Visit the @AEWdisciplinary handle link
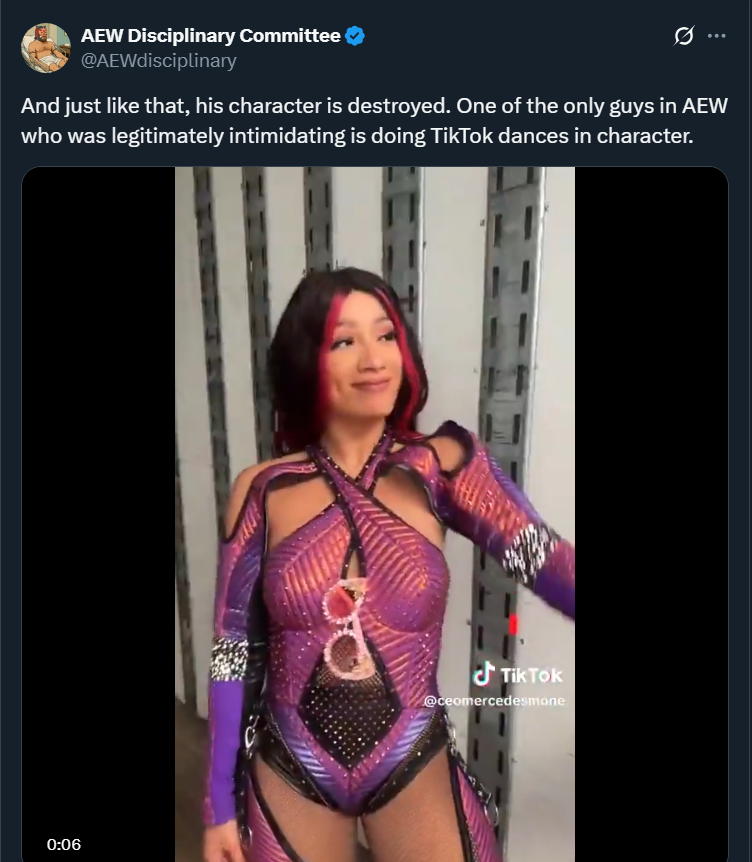This screenshot has height=862, width=752. (158, 60)
